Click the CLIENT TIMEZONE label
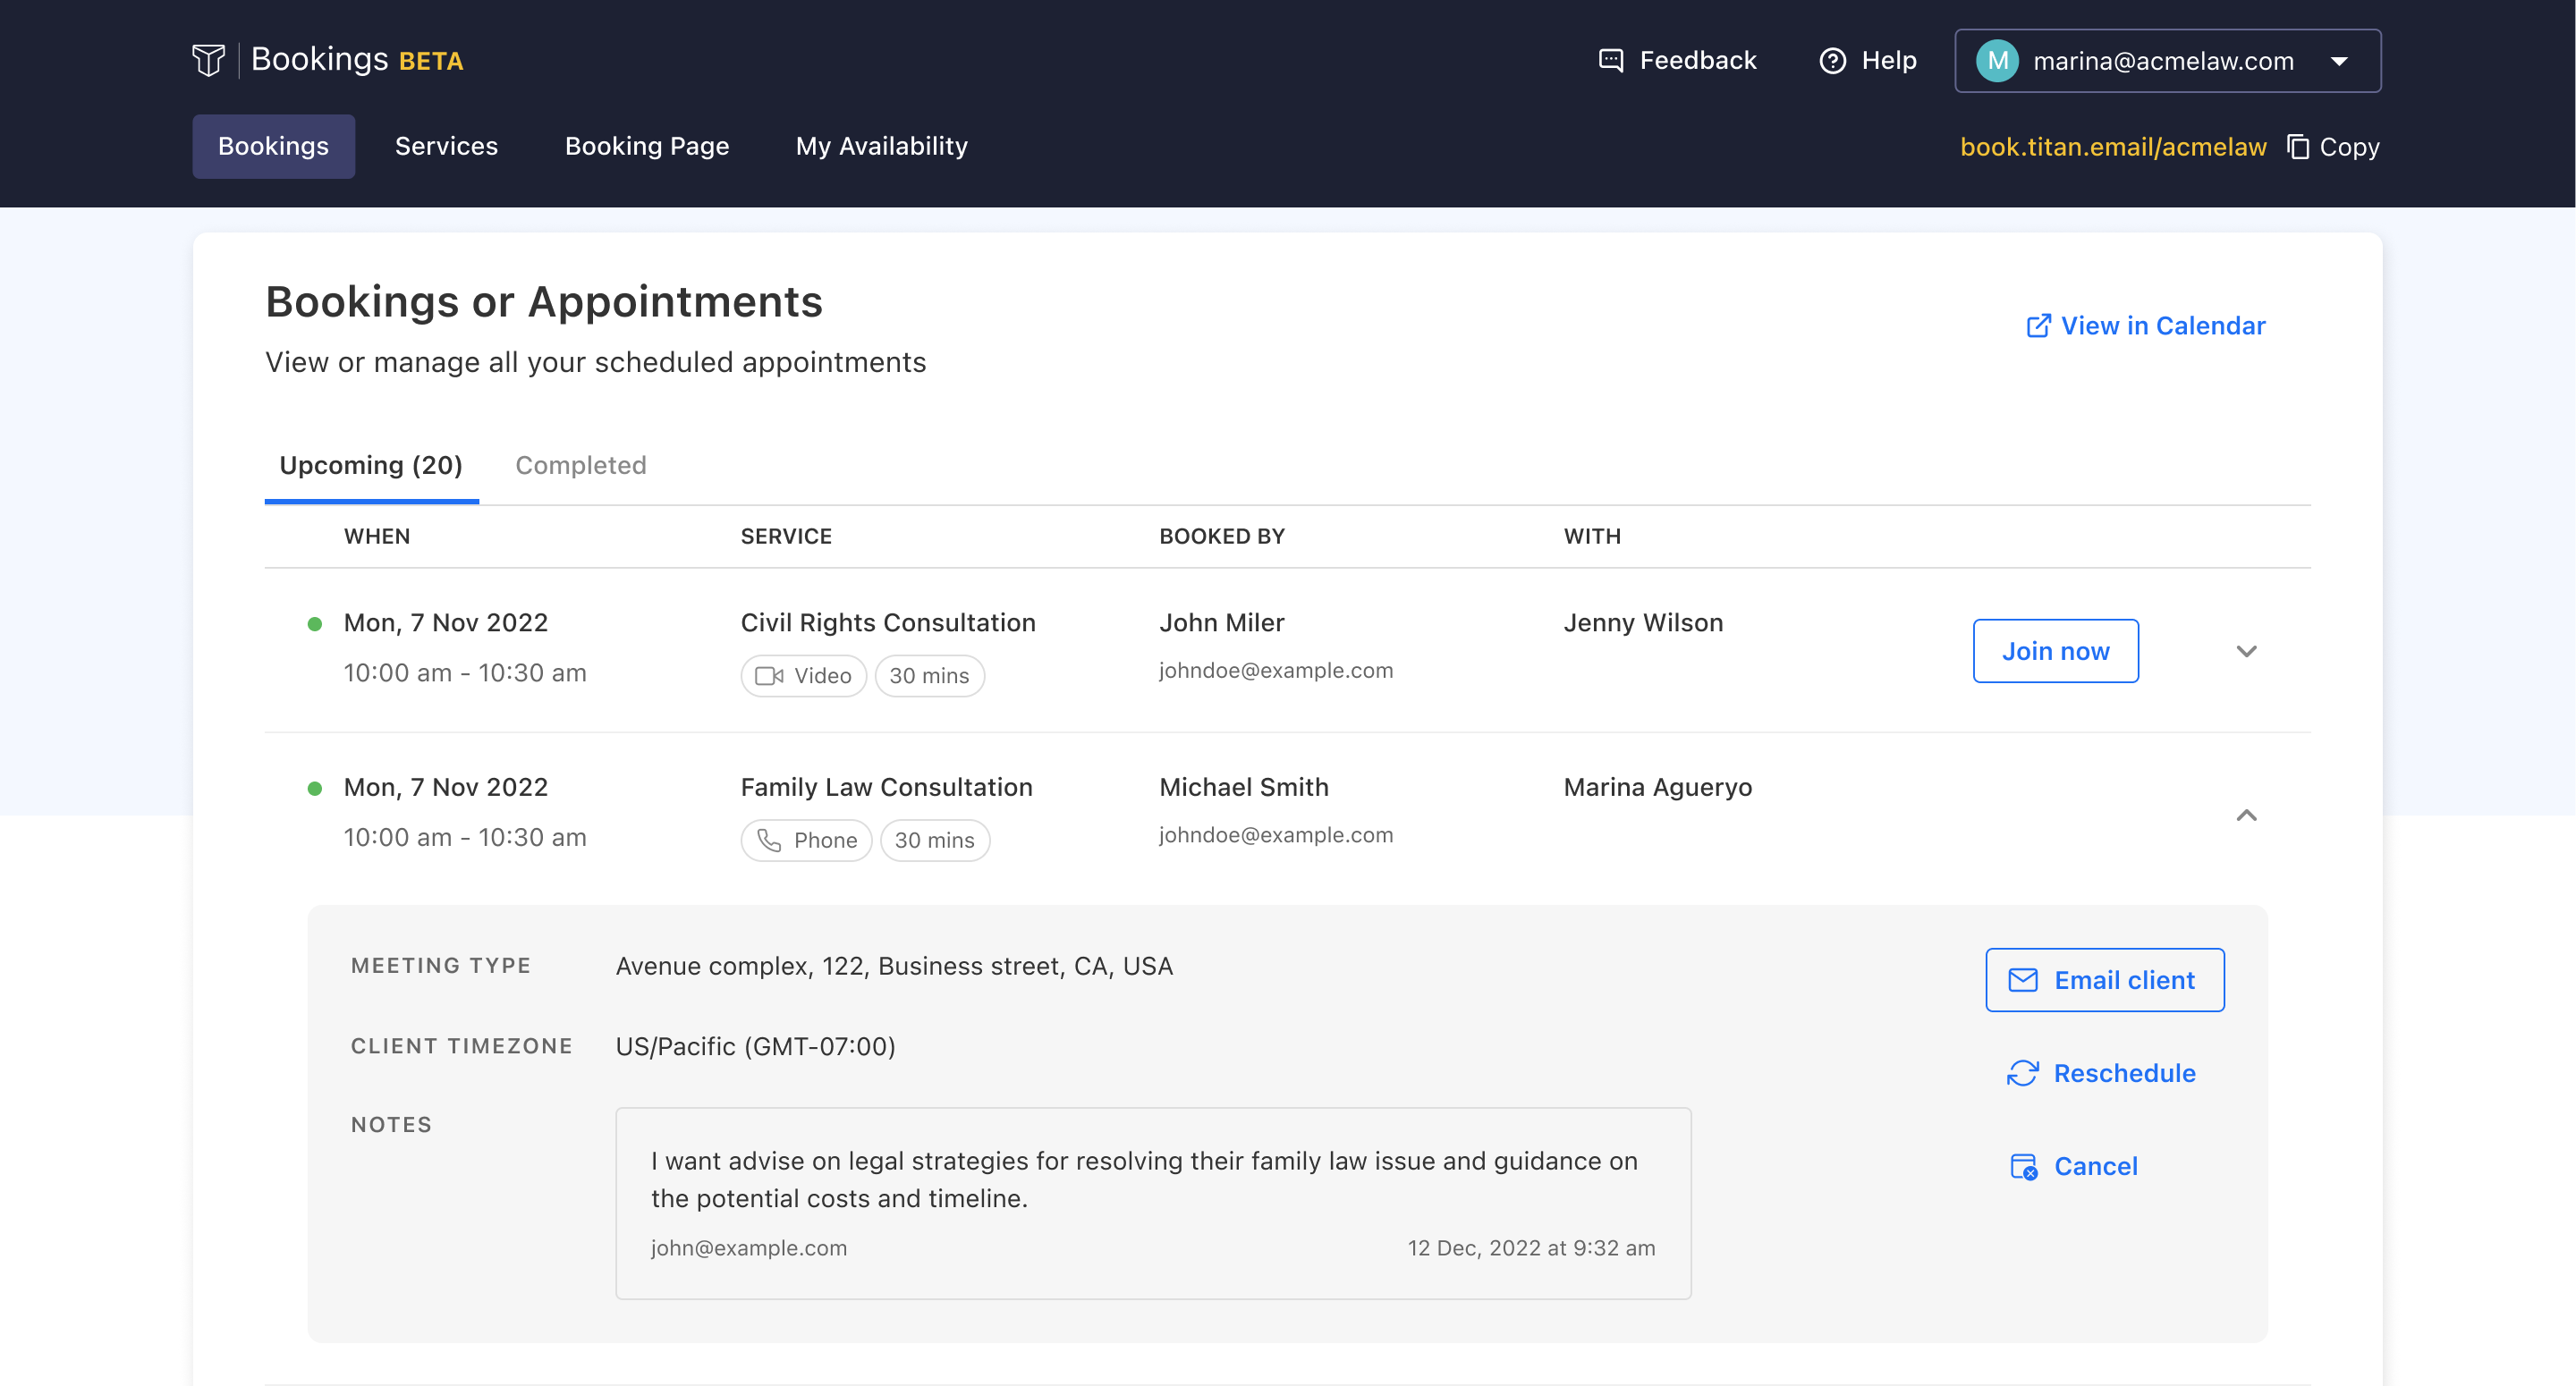Viewport: 2576px width, 1386px height. (x=461, y=1047)
